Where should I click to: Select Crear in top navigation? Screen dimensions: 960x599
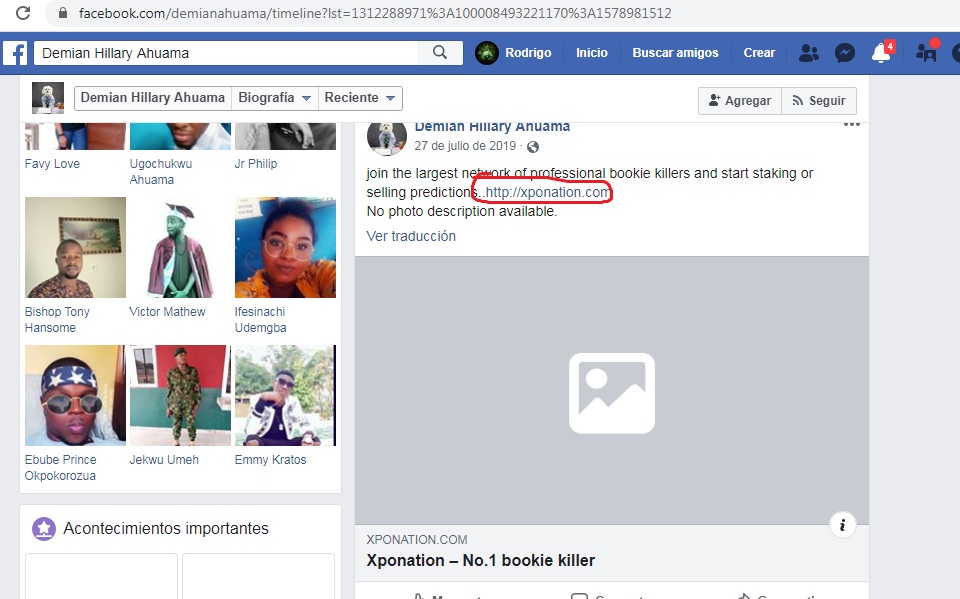point(759,53)
